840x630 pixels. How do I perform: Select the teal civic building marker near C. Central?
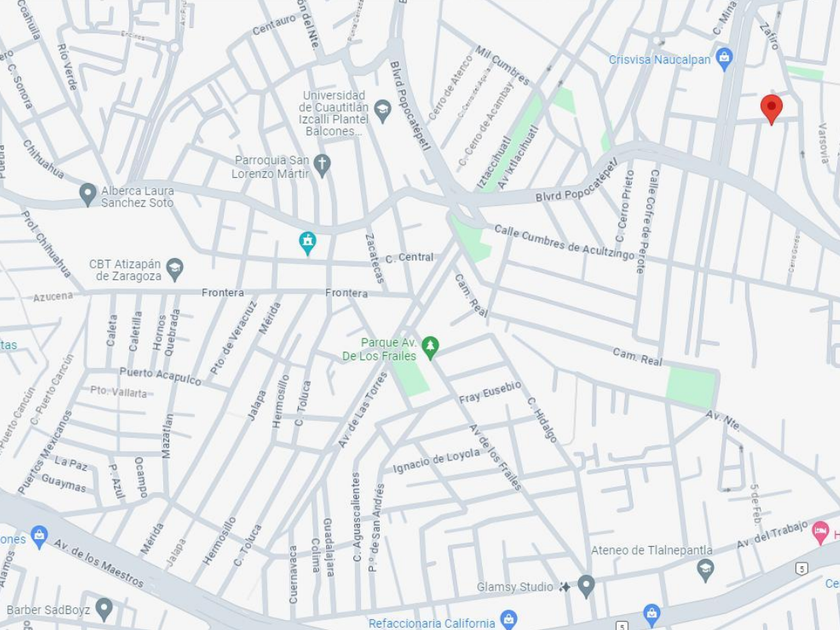308,243
